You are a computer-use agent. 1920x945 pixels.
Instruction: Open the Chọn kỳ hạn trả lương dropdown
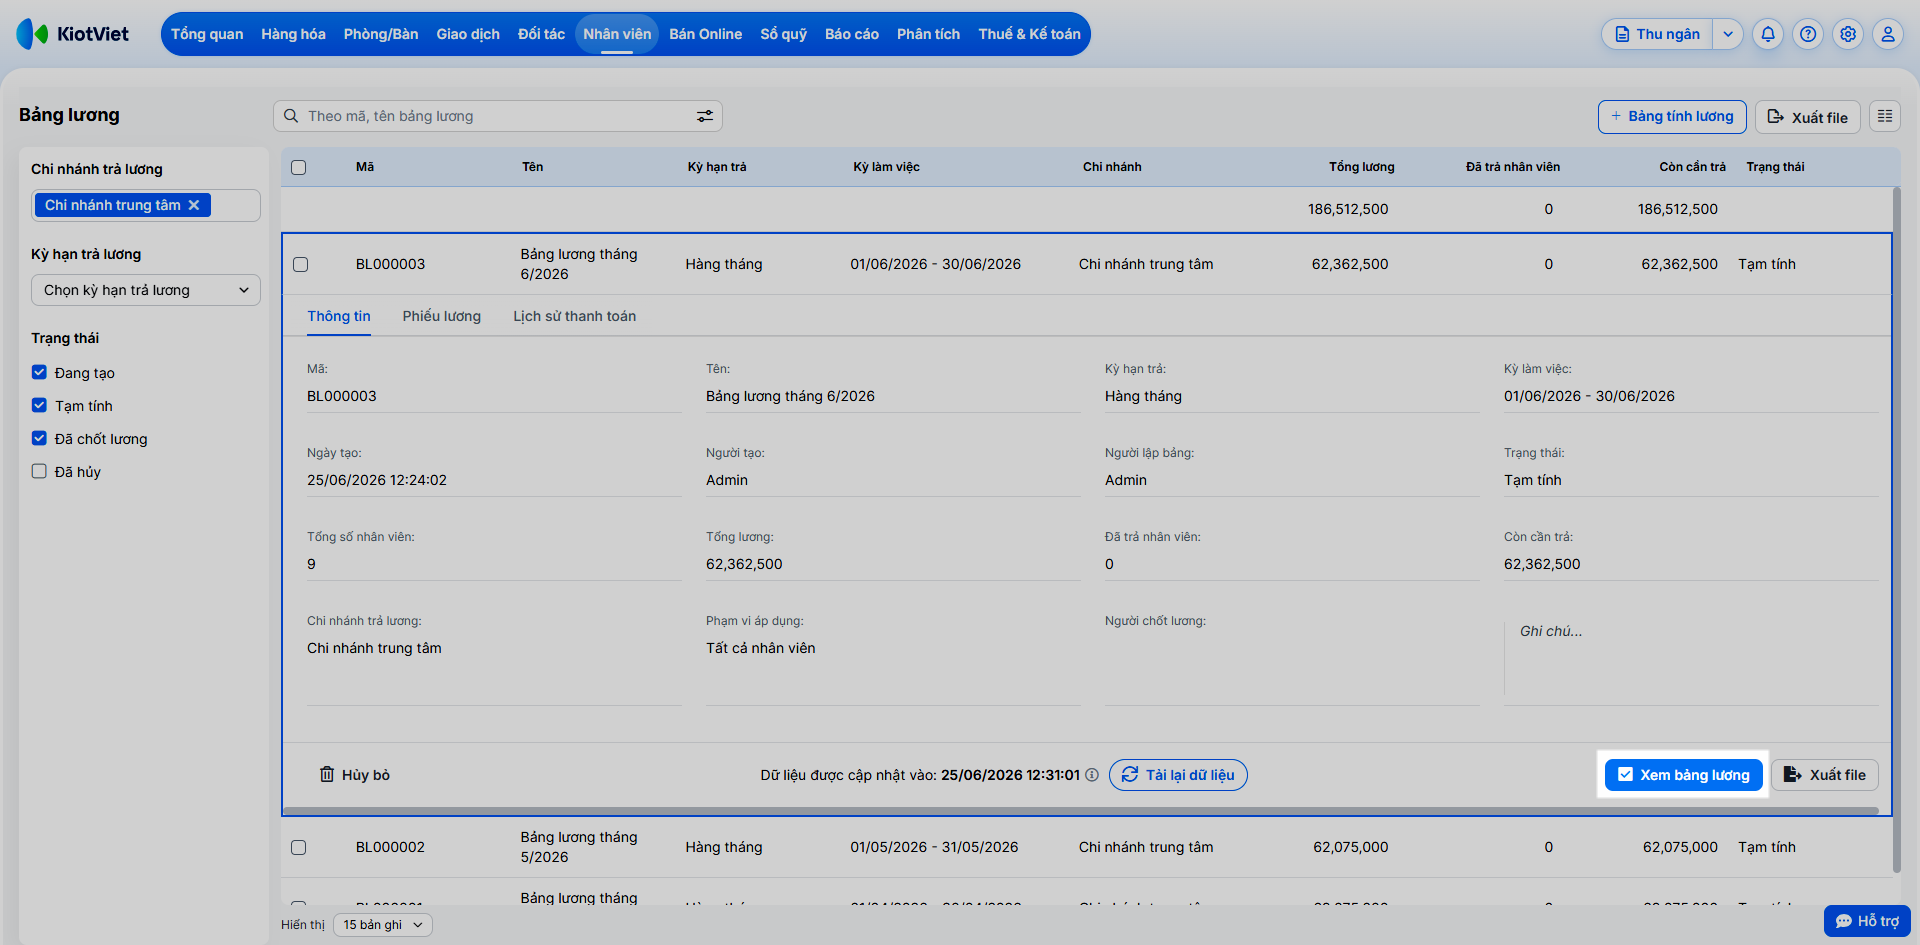tap(146, 290)
